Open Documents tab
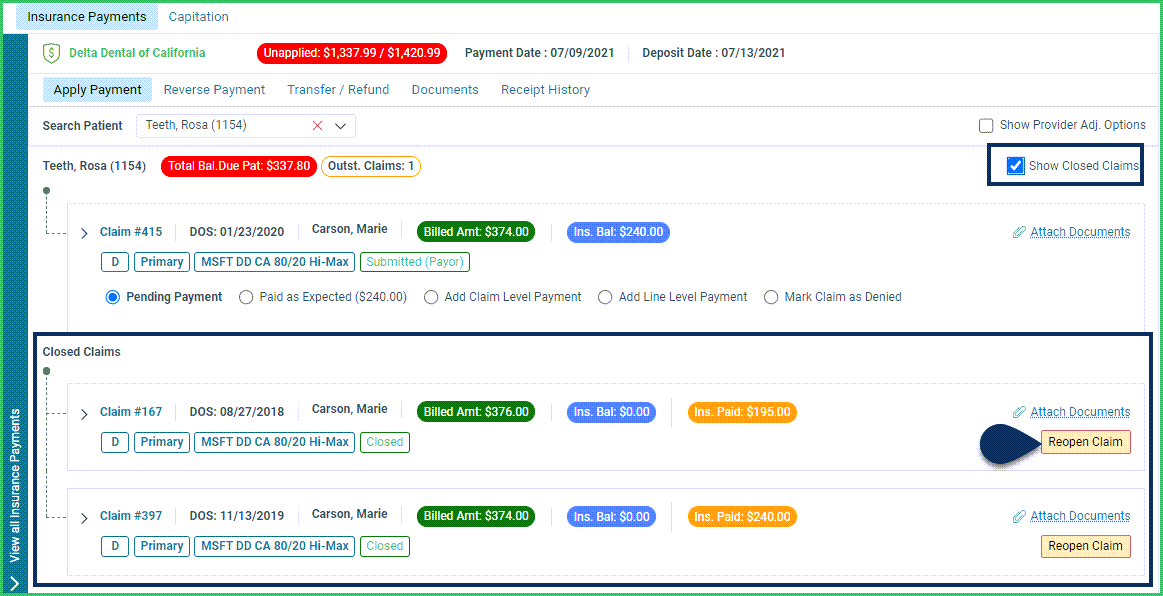The height and width of the screenshot is (596, 1163). (445, 90)
